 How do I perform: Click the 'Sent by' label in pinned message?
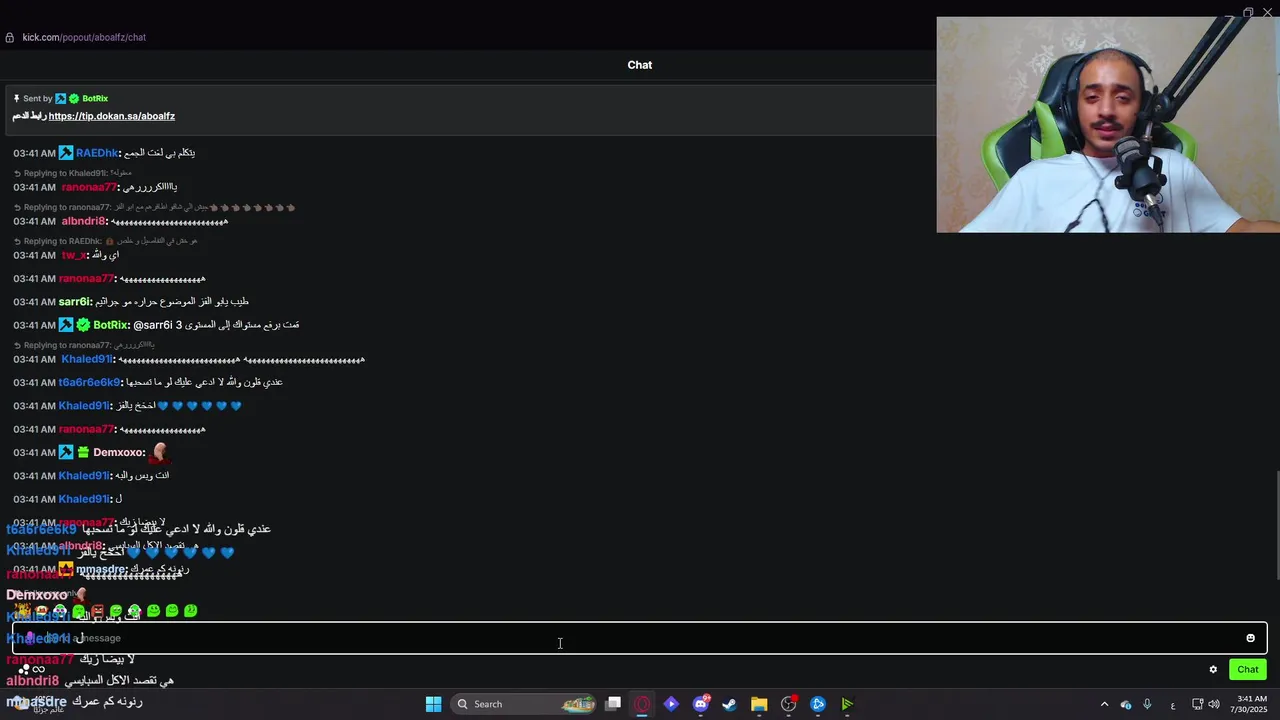[38, 99]
